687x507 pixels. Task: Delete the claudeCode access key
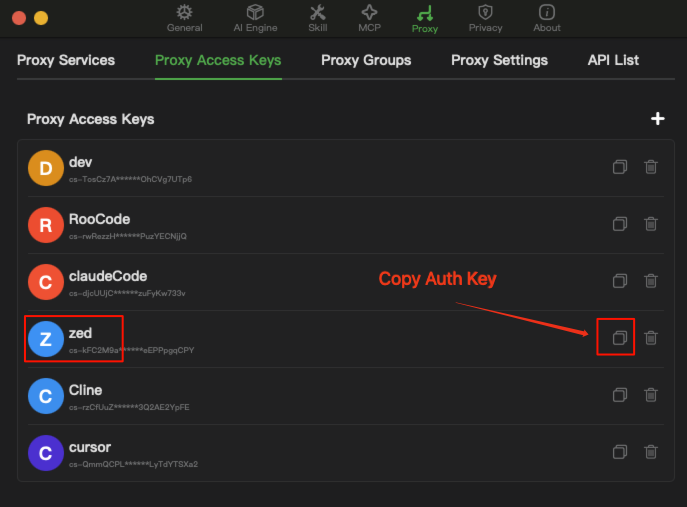tap(651, 281)
